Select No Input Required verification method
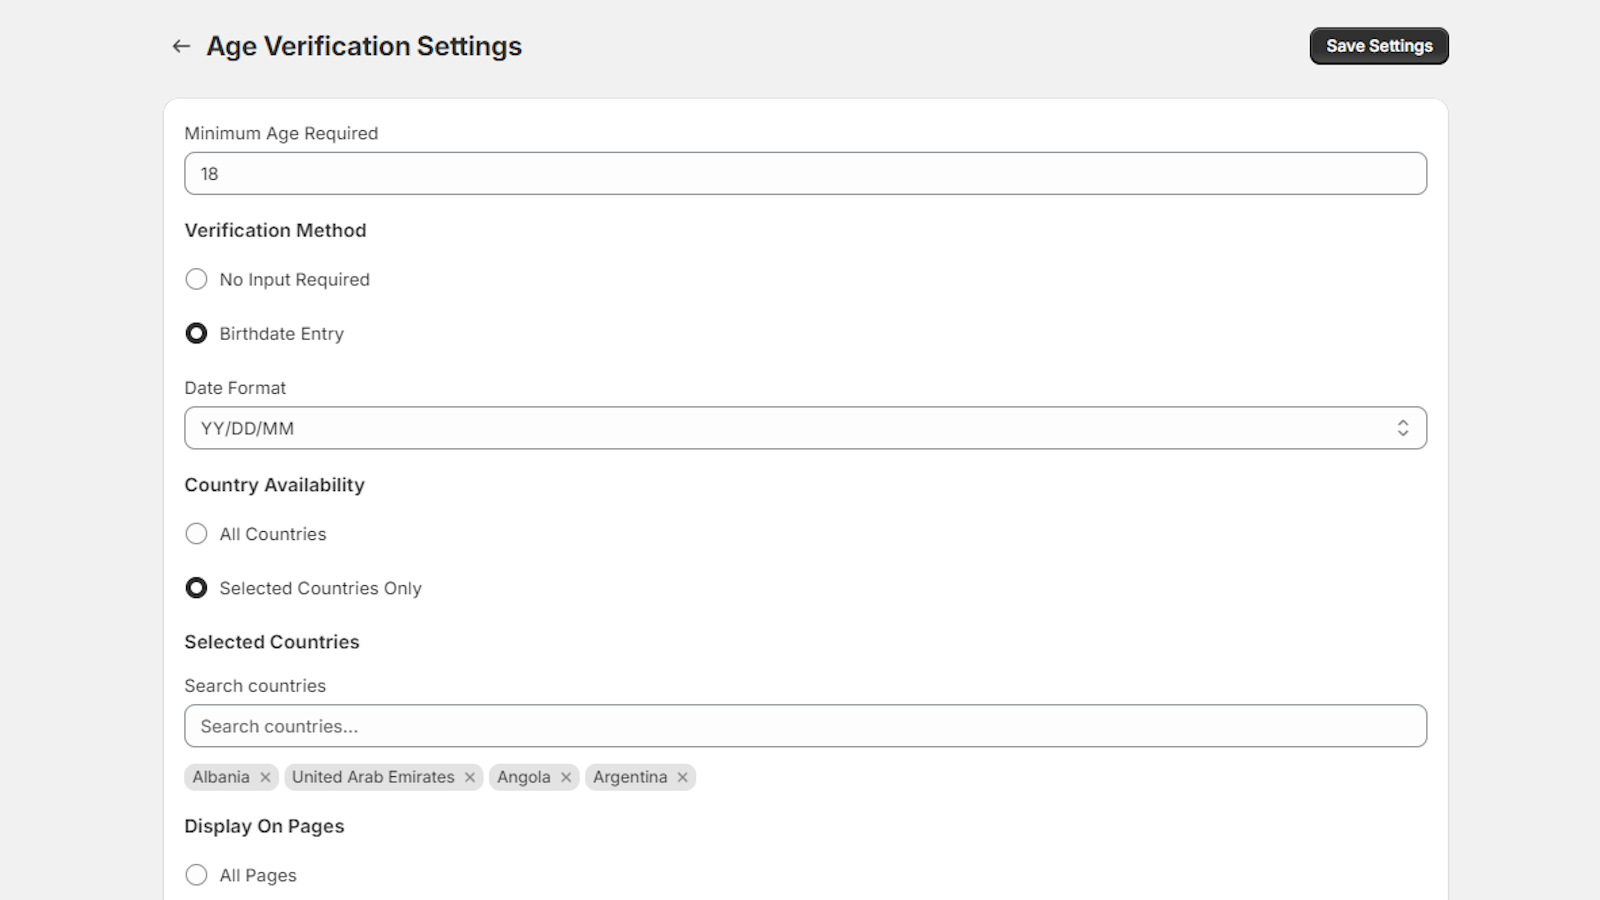The image size is (1600, 900). point(196,279)
